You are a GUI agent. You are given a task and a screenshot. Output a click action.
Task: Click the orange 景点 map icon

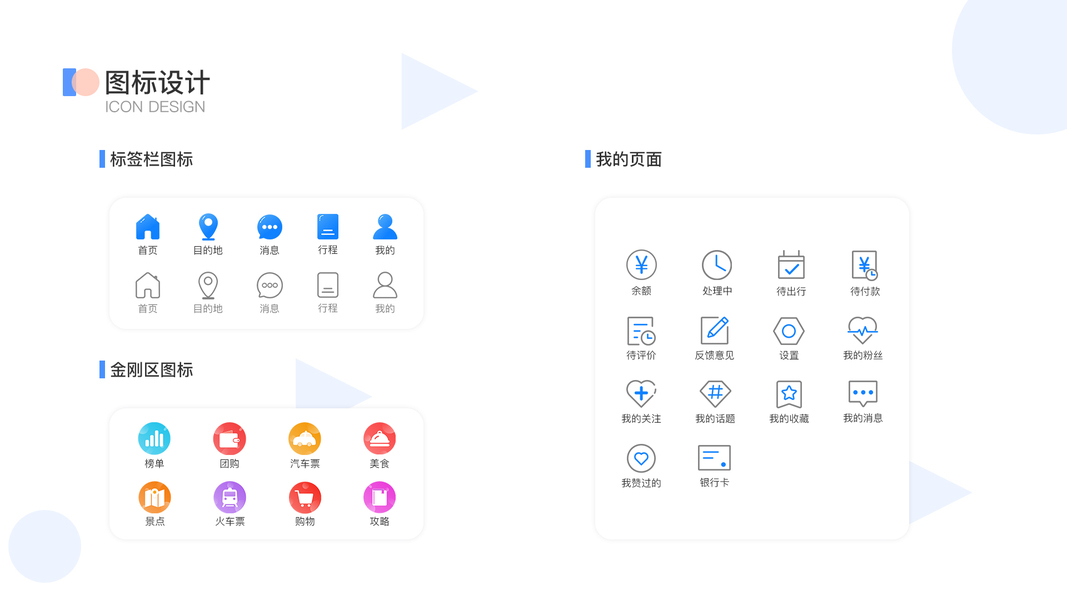pyautogui.click(x=154, y=498)
